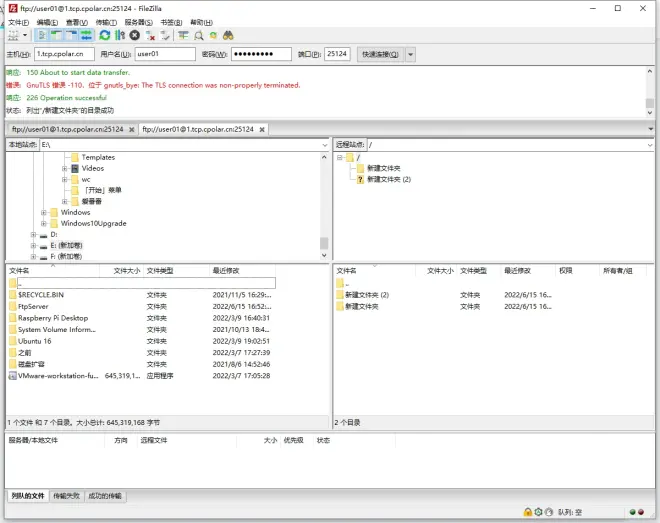Expand the Windows10Upgrade folder node
Screen dimensions: 660x523
(44, 223)
